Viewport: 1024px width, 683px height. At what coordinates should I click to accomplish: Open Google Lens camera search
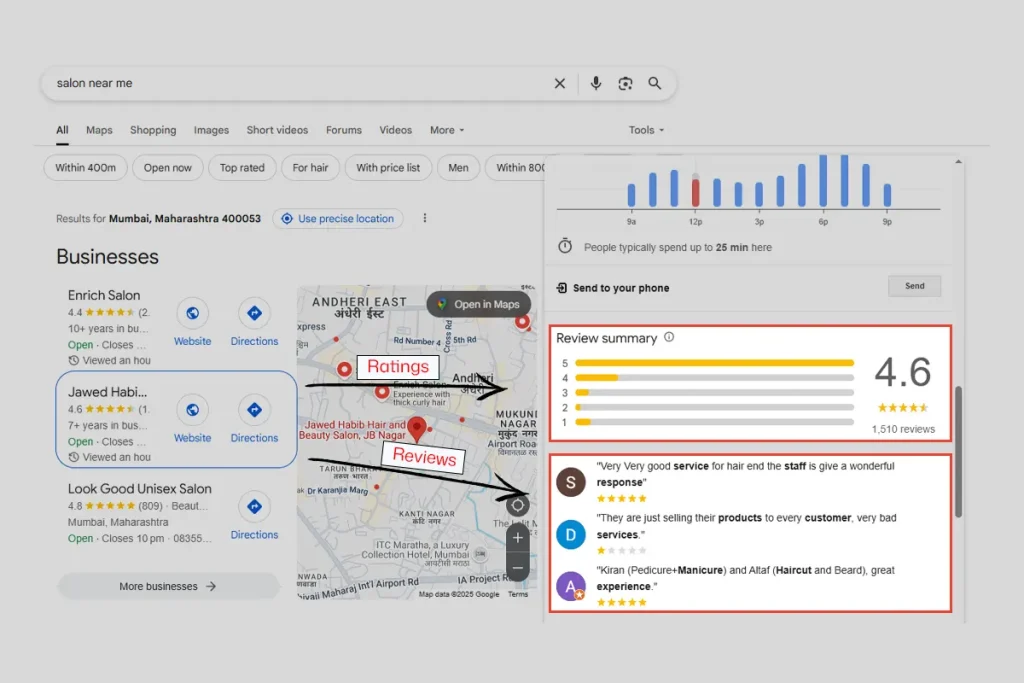point(625,84)
